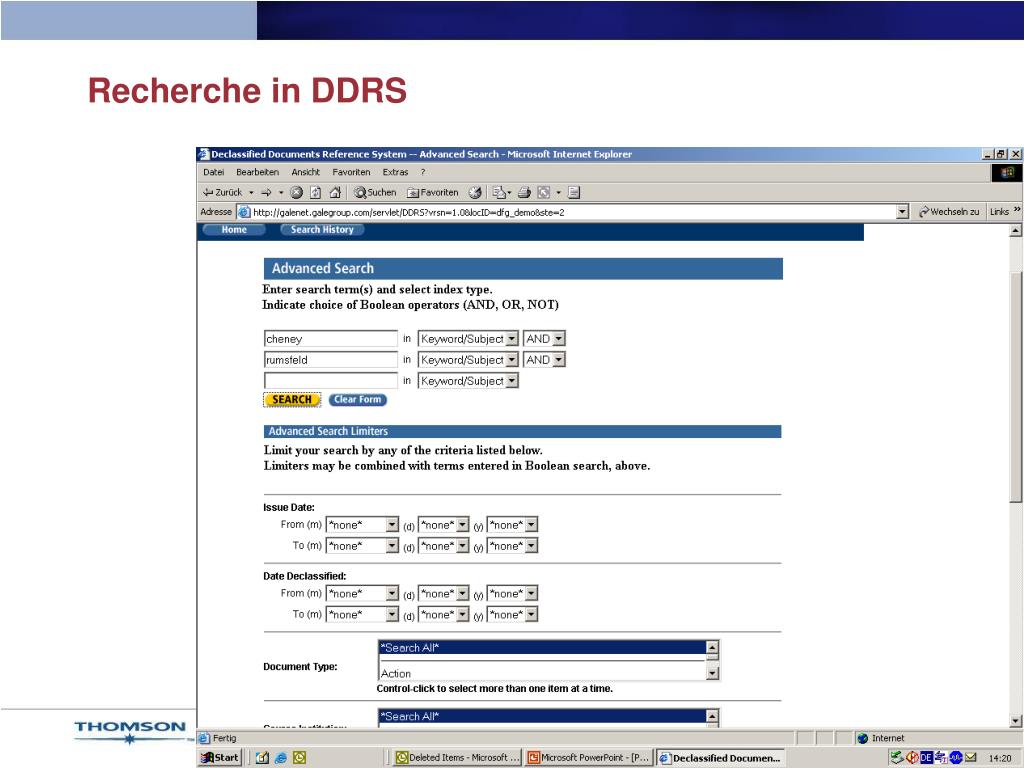Open Date Declassified To month dropdown
1024x768 pixels.
(x=362, y=615)
